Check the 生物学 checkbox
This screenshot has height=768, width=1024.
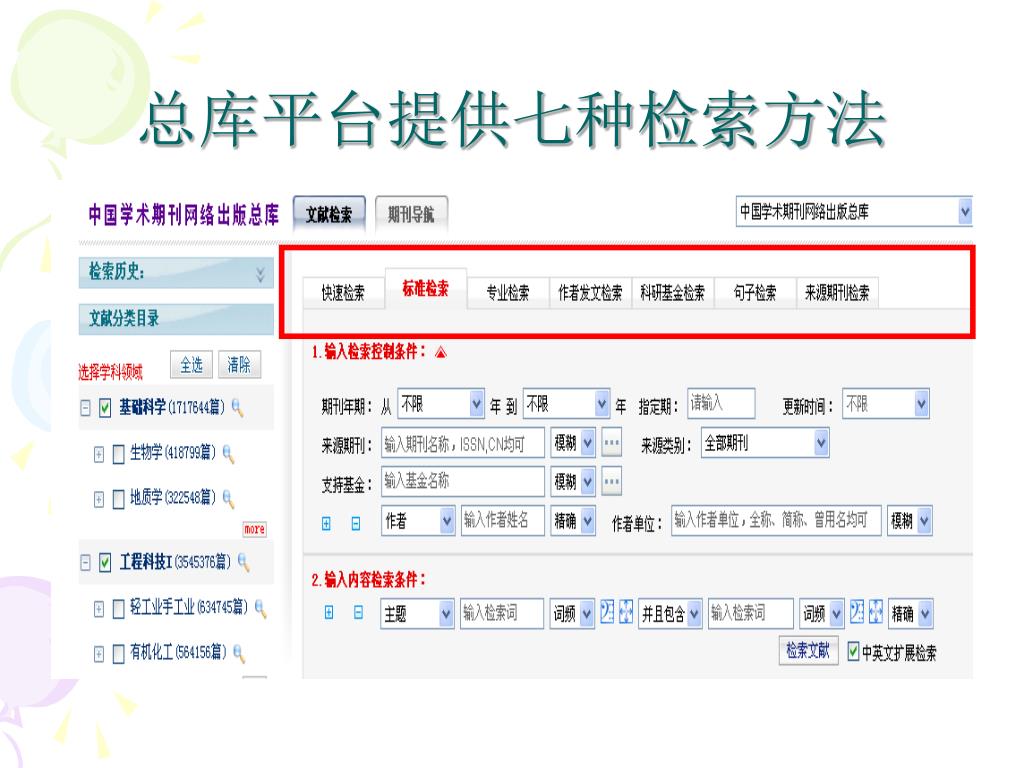(118, 454)
